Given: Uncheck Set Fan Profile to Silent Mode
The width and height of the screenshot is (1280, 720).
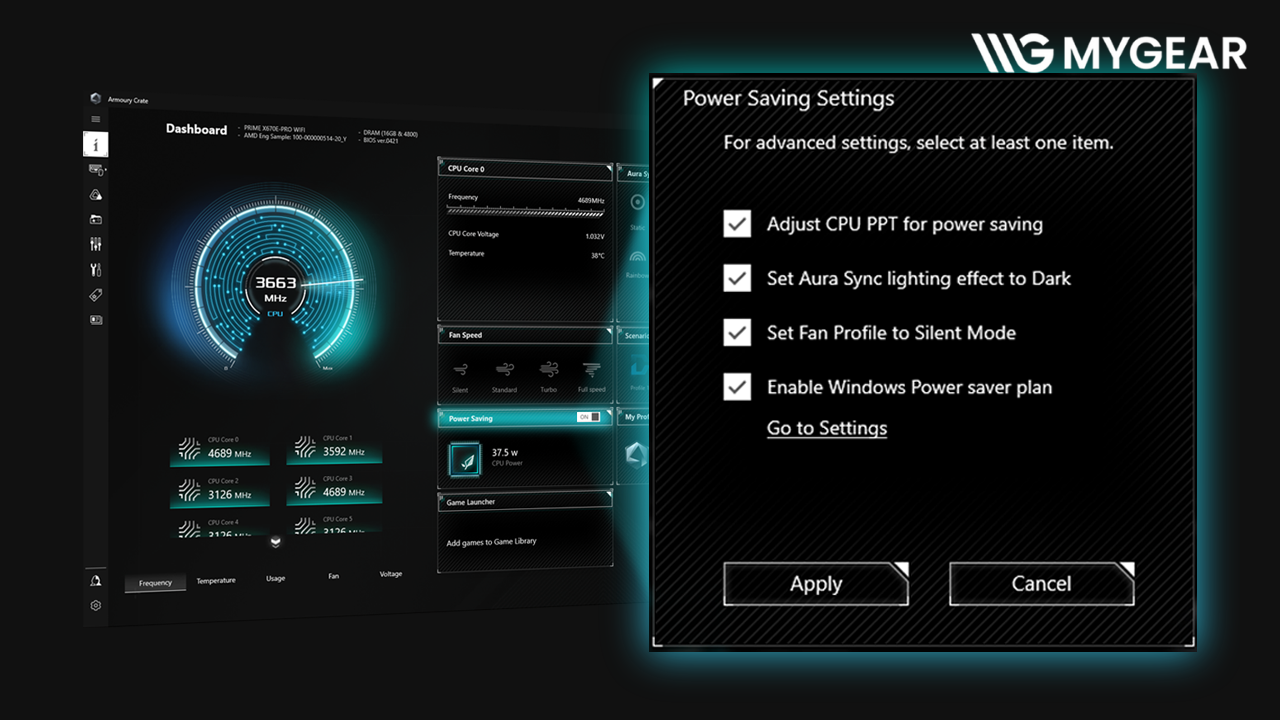Looking at the screenshot, I should (737, 332).
